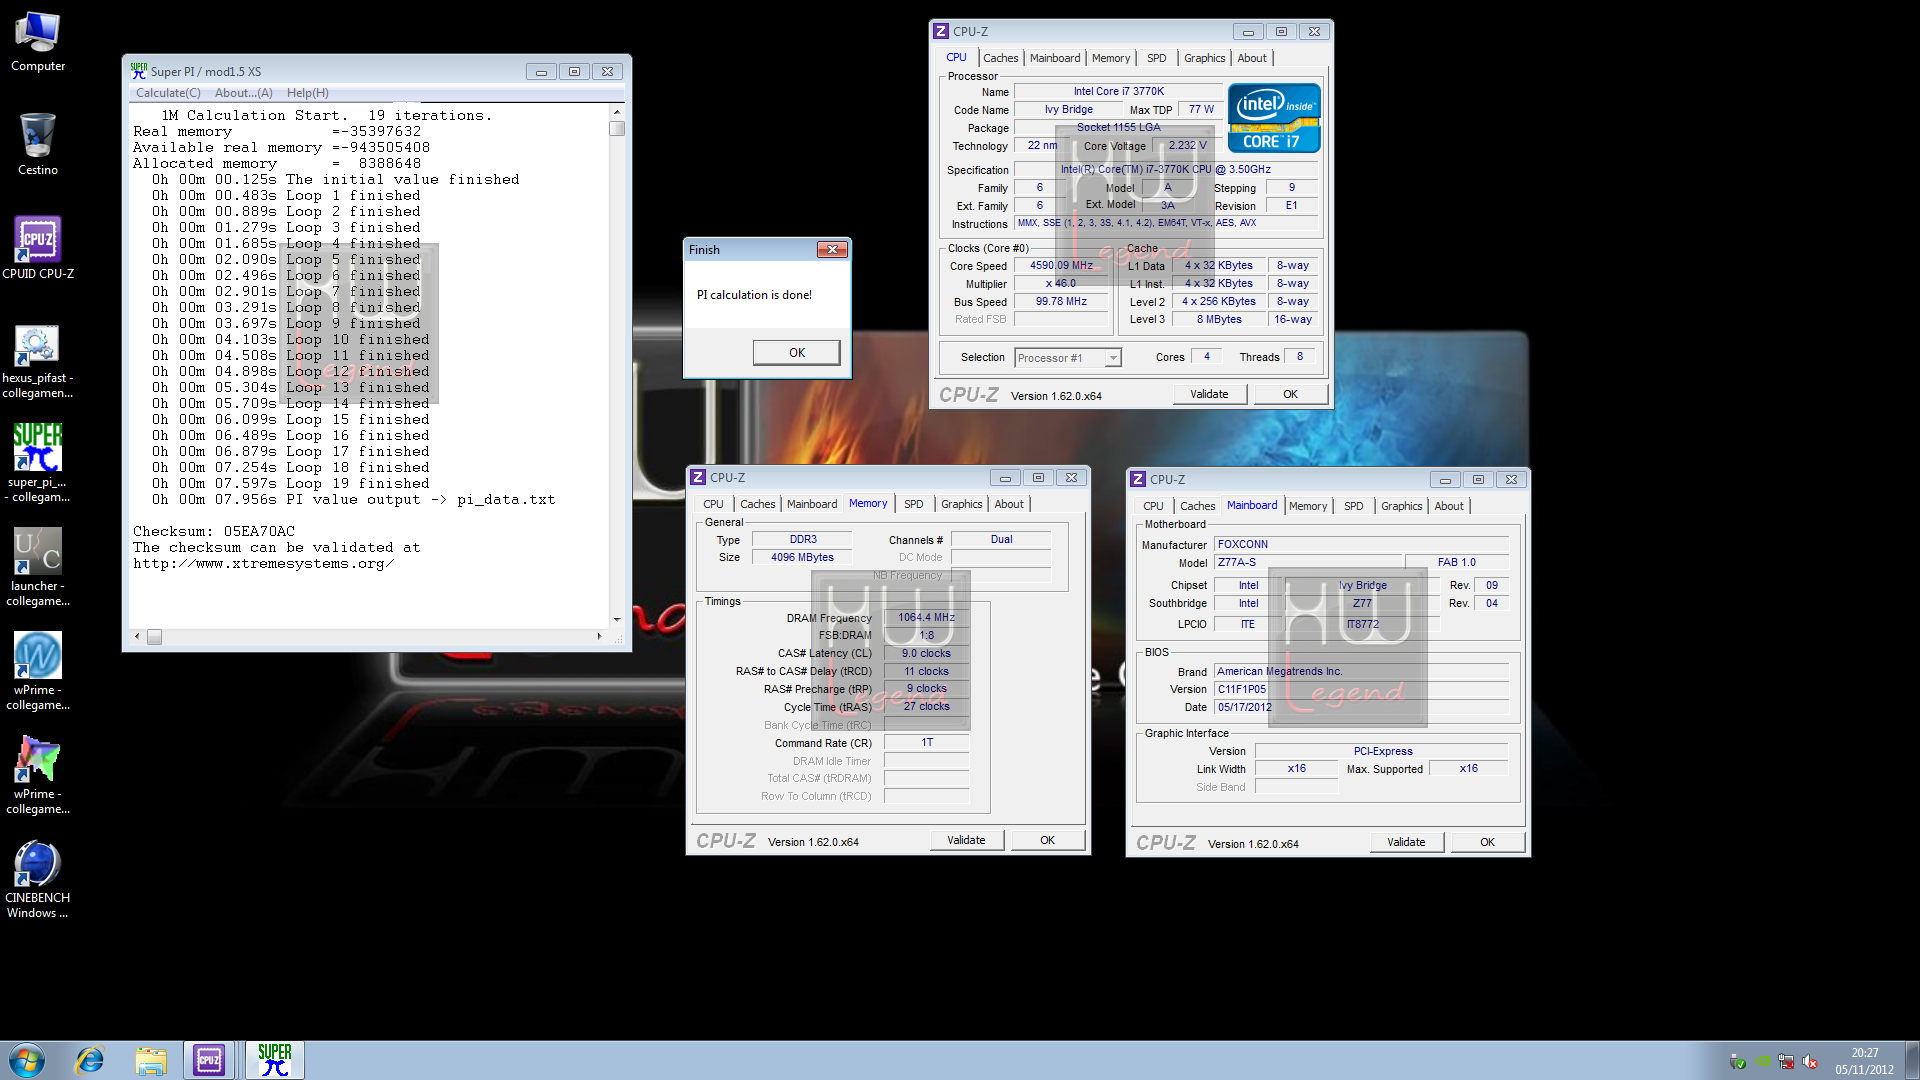Click the network tray icon
This screenshot has height=1080, width=1920.
tap(1786, 1061)
